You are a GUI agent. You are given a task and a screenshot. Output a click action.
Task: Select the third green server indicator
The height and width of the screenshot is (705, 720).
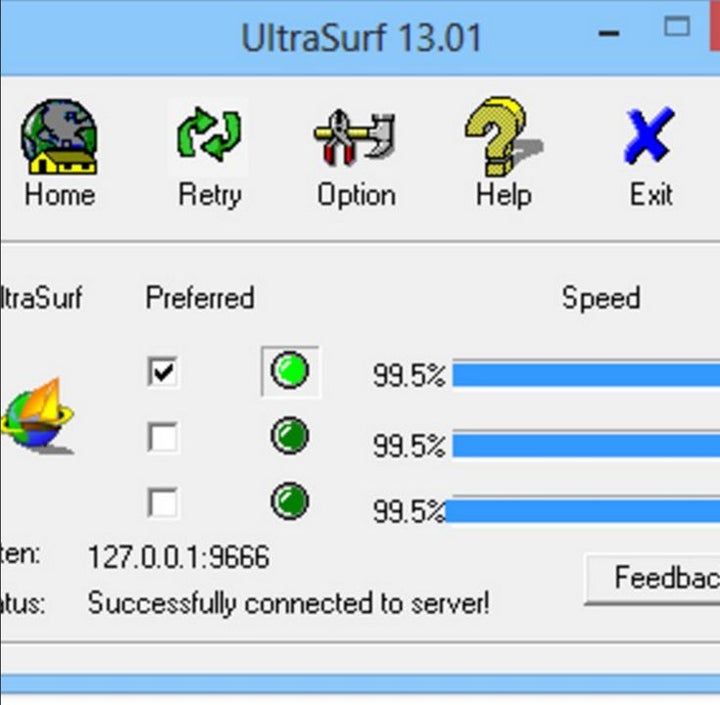click(x=290, y=502)
